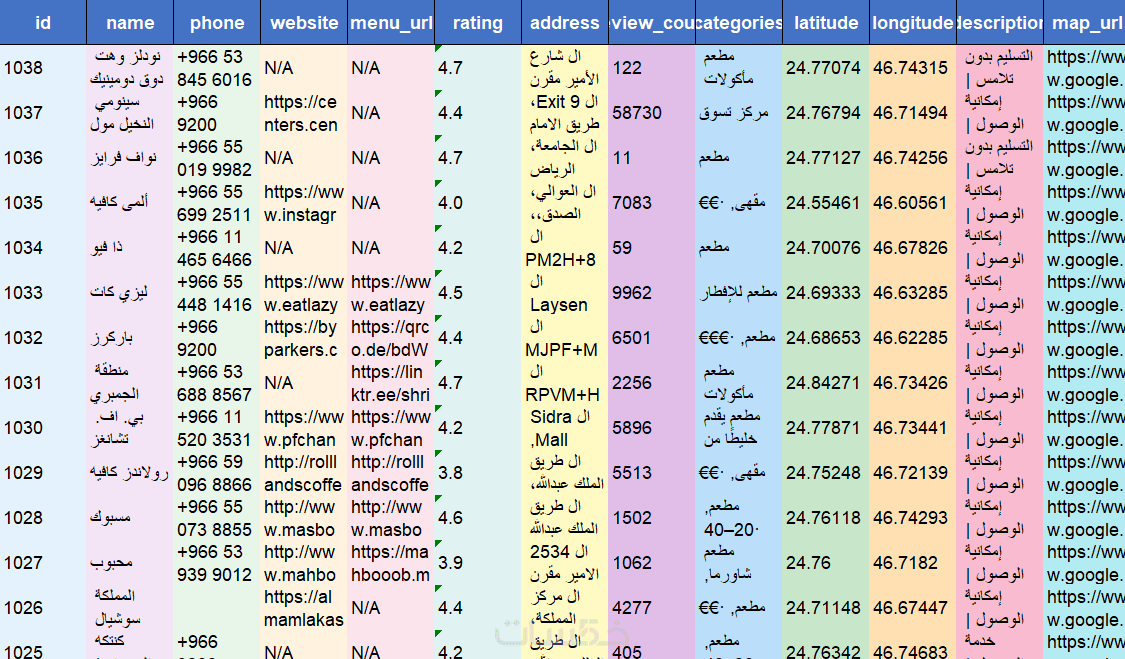The width and height of the screenshot is (1125, 659).
Task: Open menu link 'https://linktr.ee/shri'
Action: pyautogui.click(x=391, y=383)
